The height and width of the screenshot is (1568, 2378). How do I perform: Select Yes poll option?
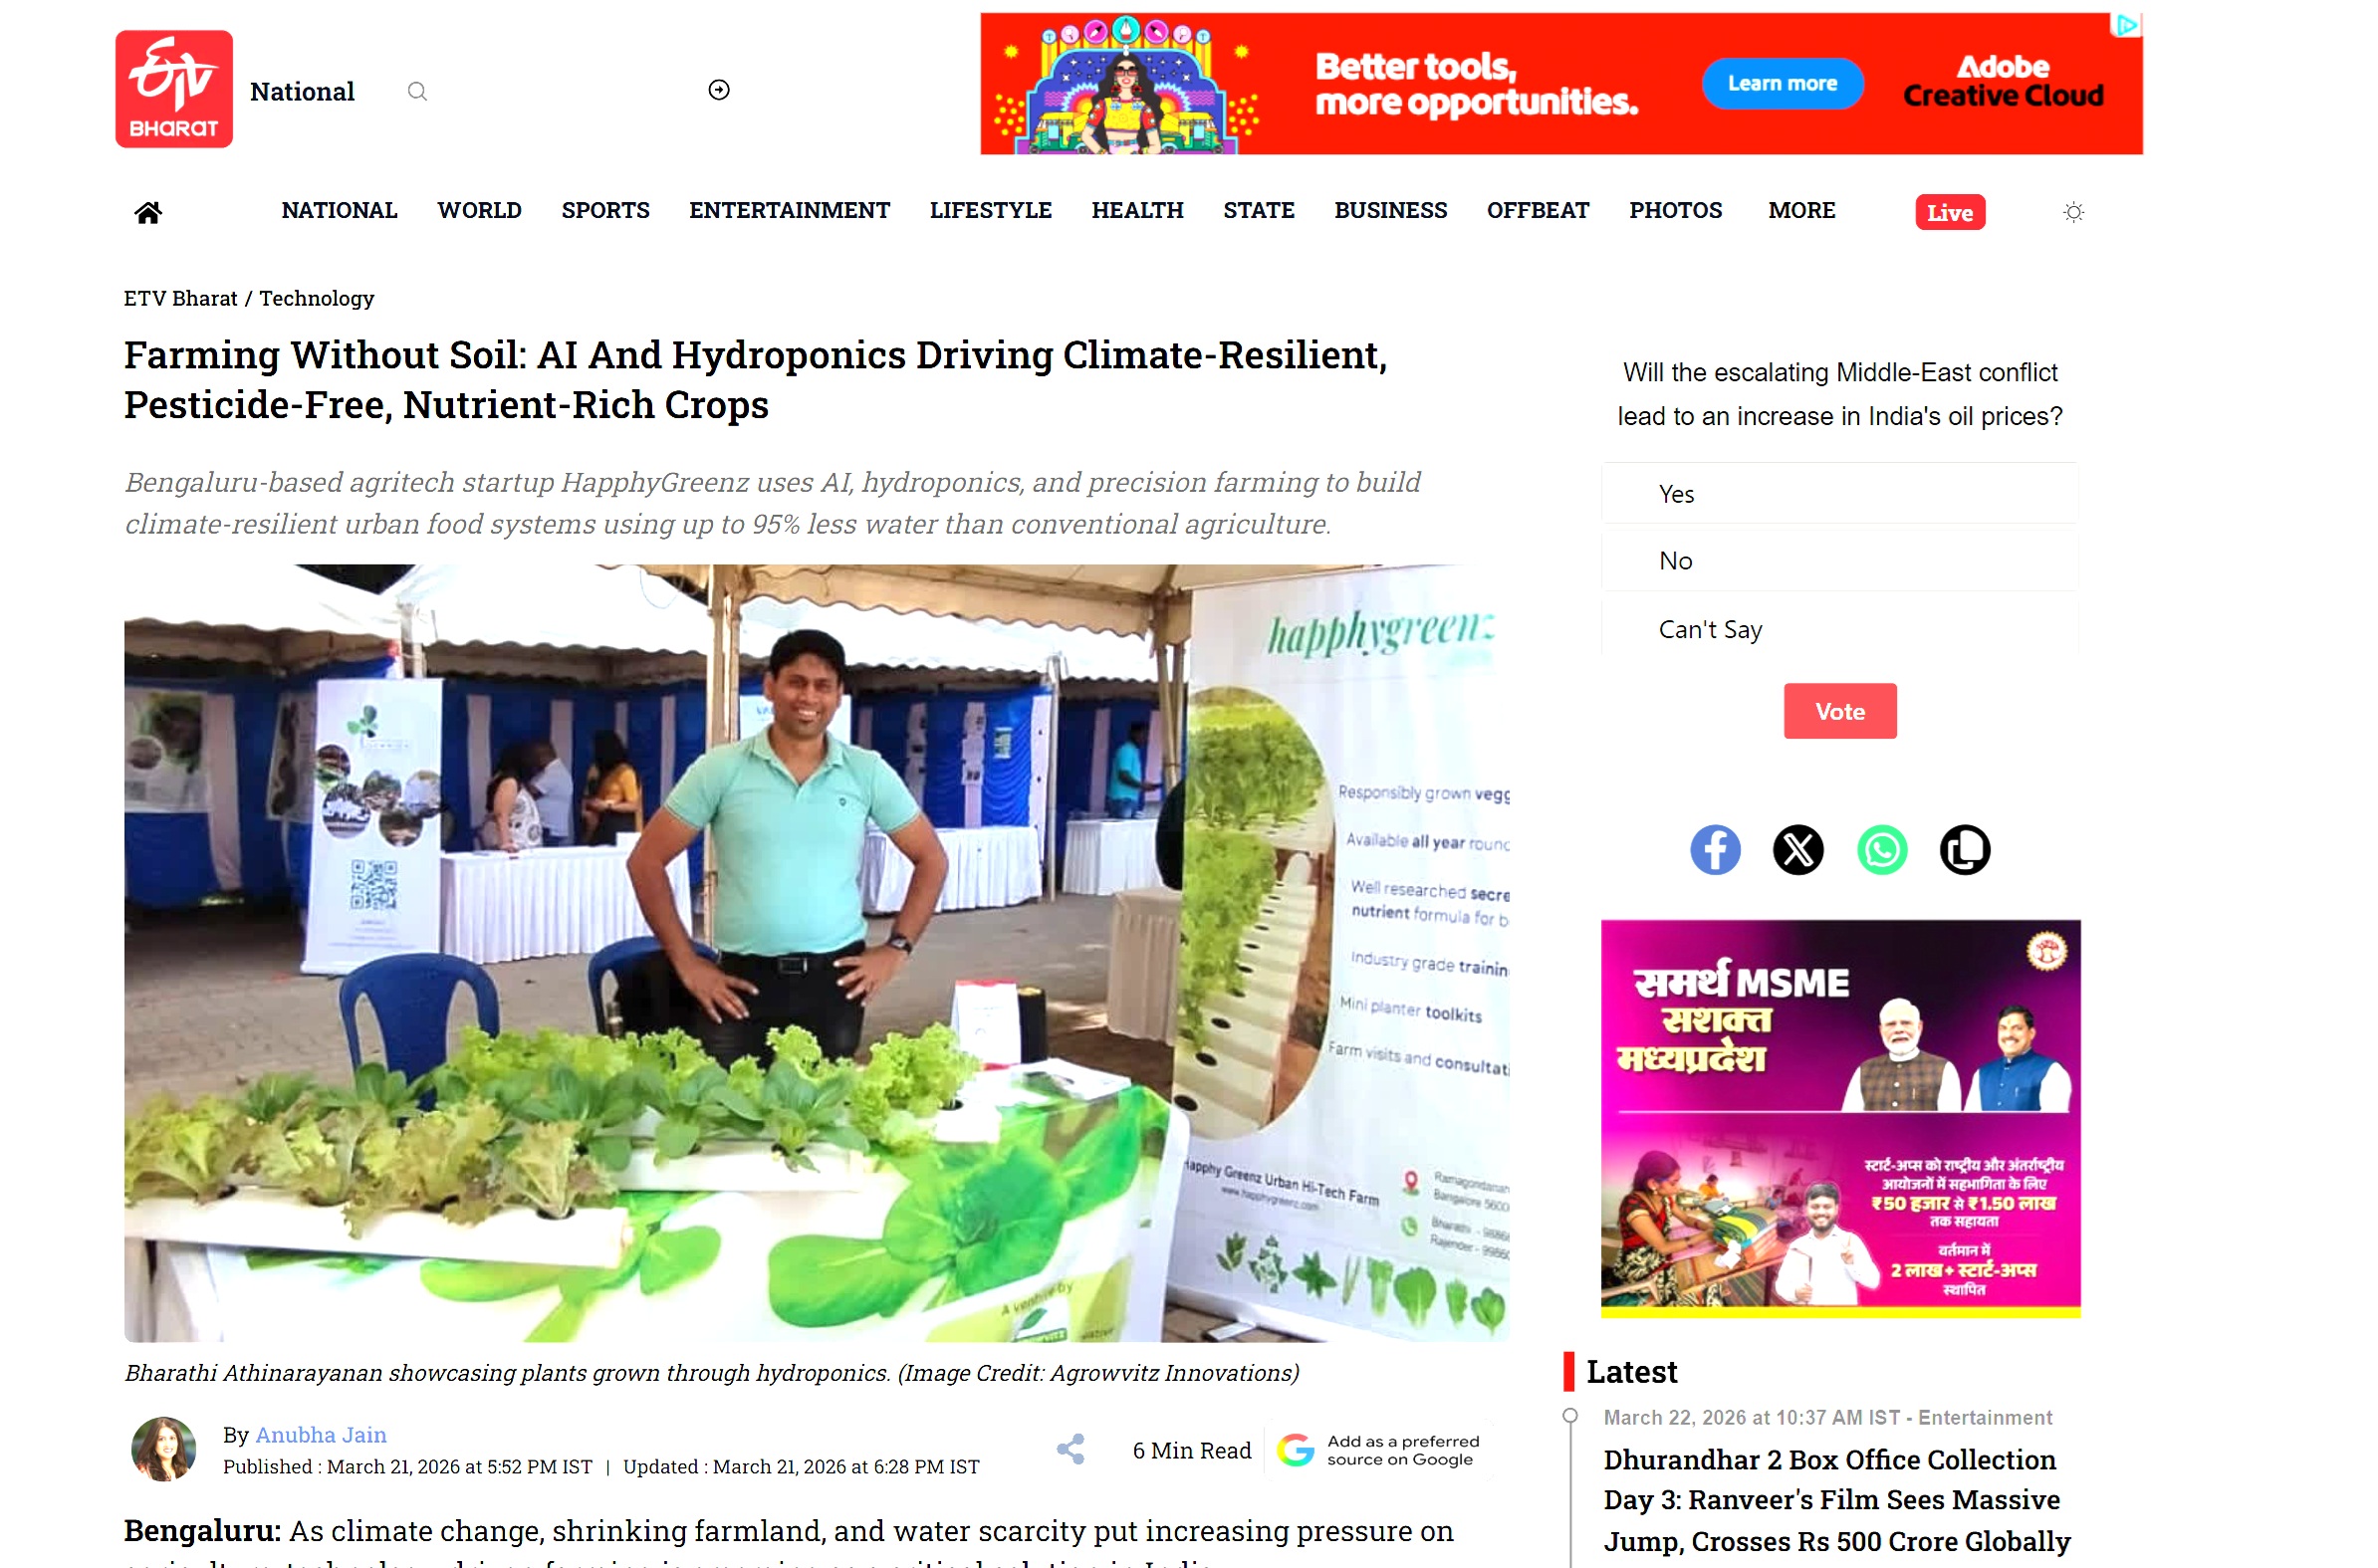click(1840, 494)
